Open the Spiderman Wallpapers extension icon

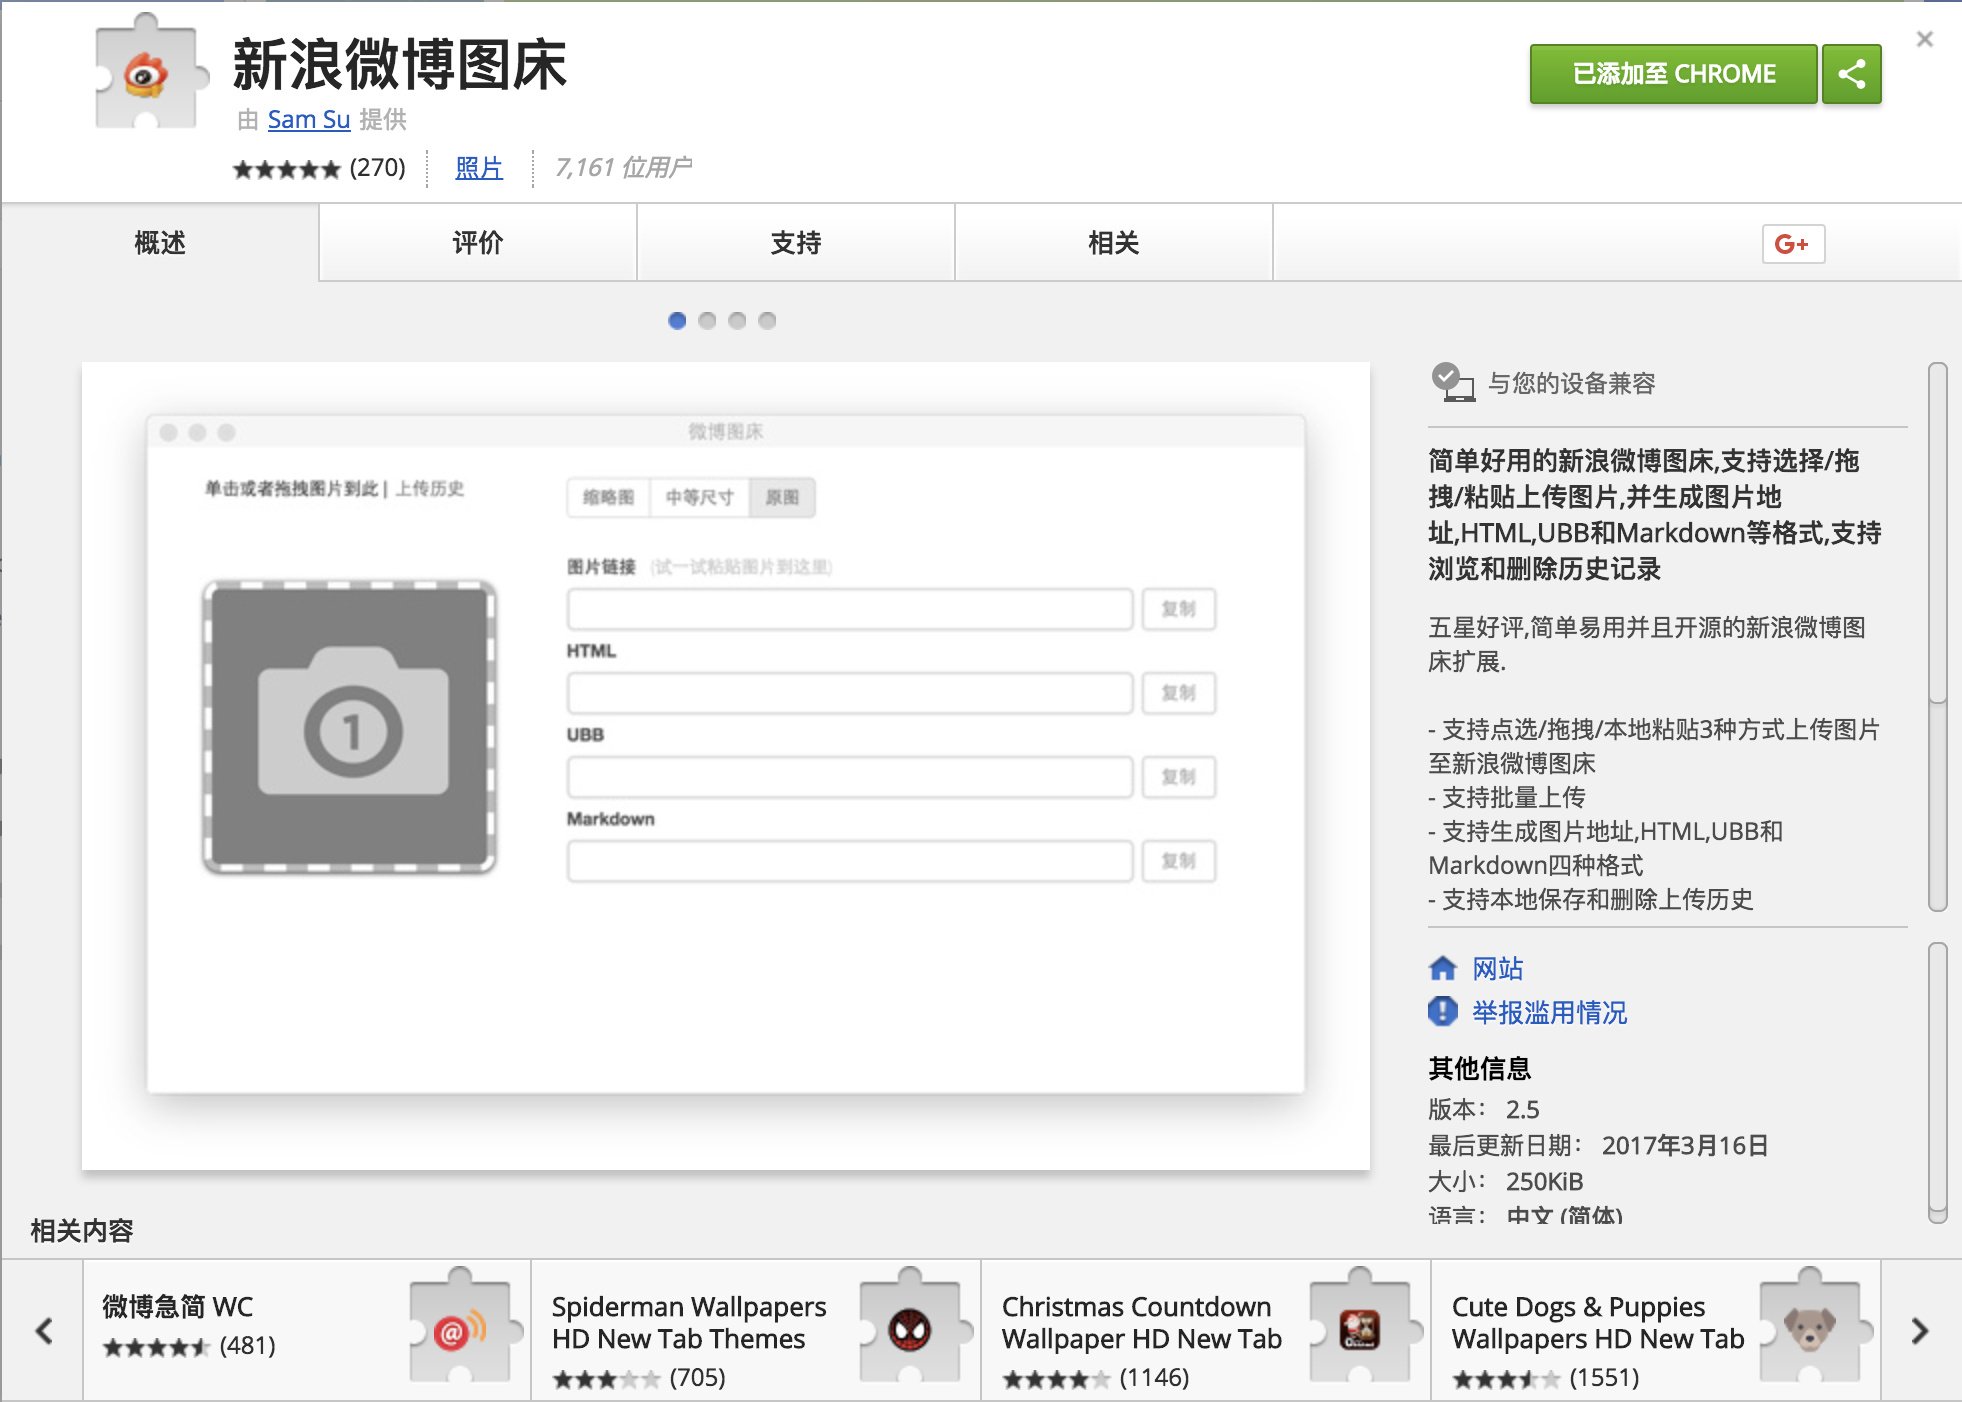point(911,1329)
